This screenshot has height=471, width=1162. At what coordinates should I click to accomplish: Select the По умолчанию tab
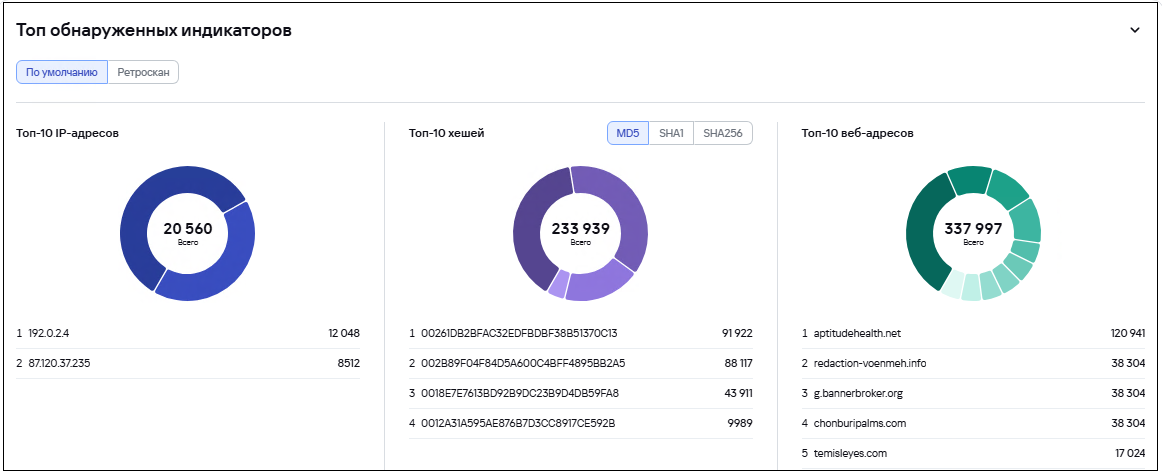coord(62,73)
